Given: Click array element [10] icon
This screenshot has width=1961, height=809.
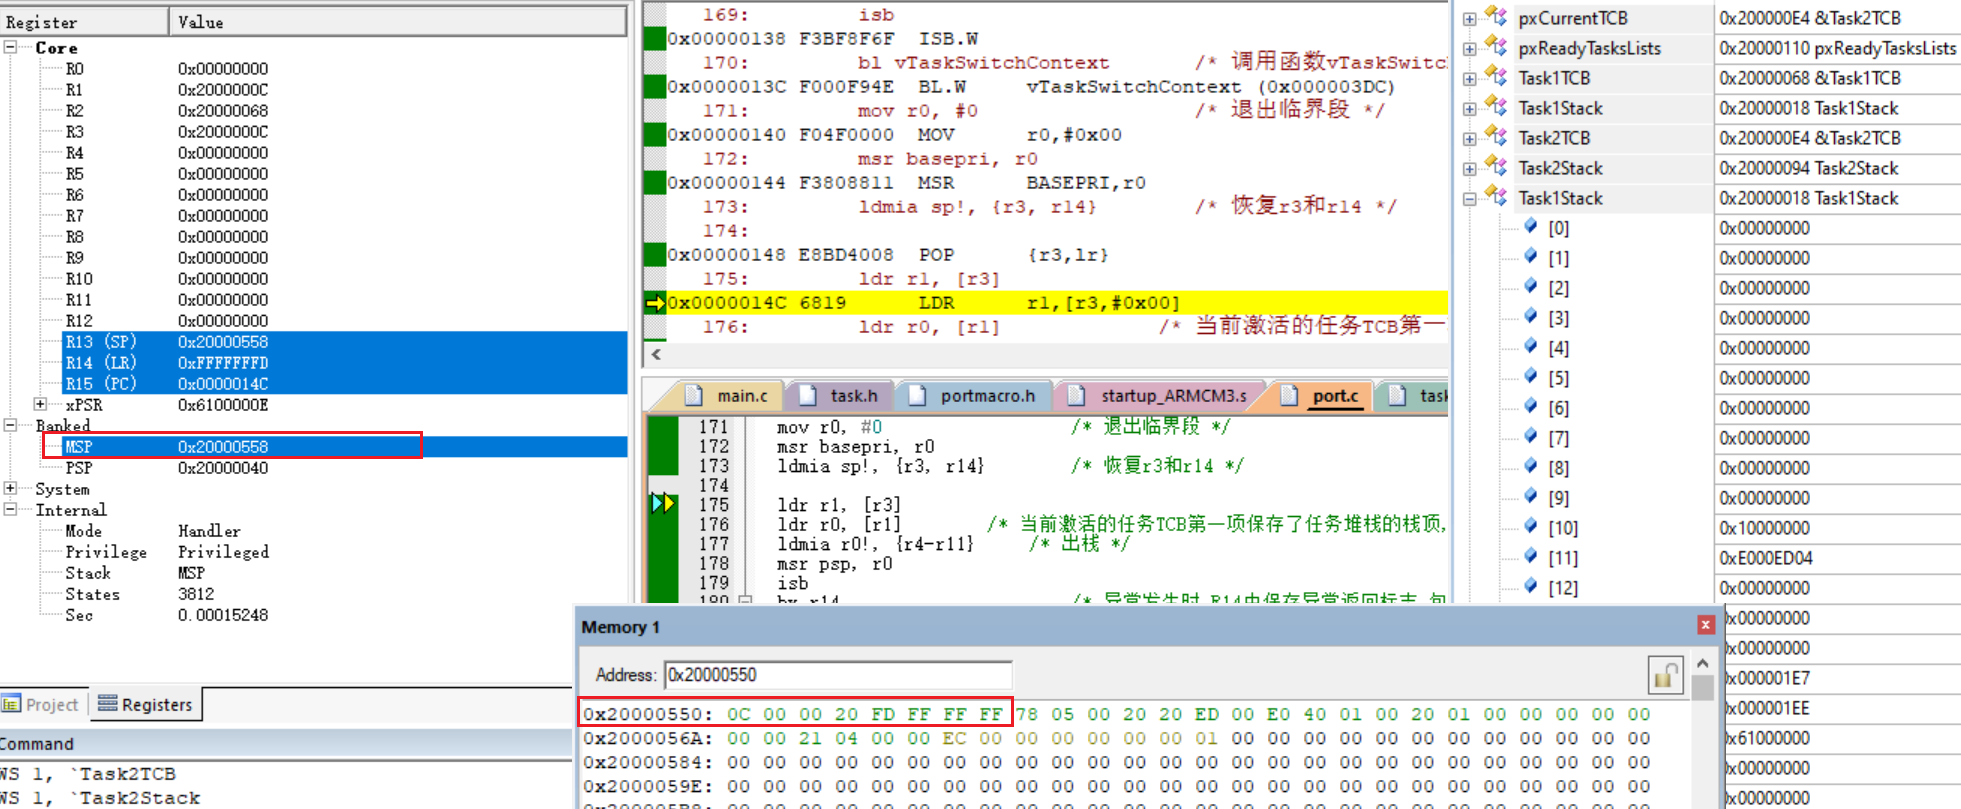Looking at the screenshot, I should pos(1530,527).
